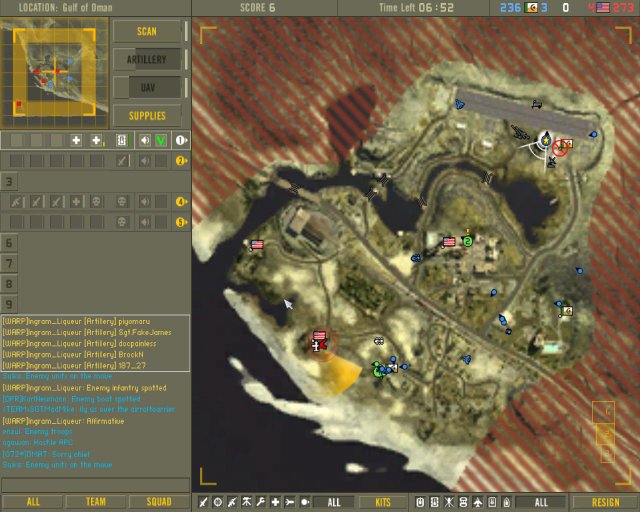The width and height of the screenshot is (640, 512).
Task: Toggle voice channel for squad 2
Action: click(x=144, y=161)
